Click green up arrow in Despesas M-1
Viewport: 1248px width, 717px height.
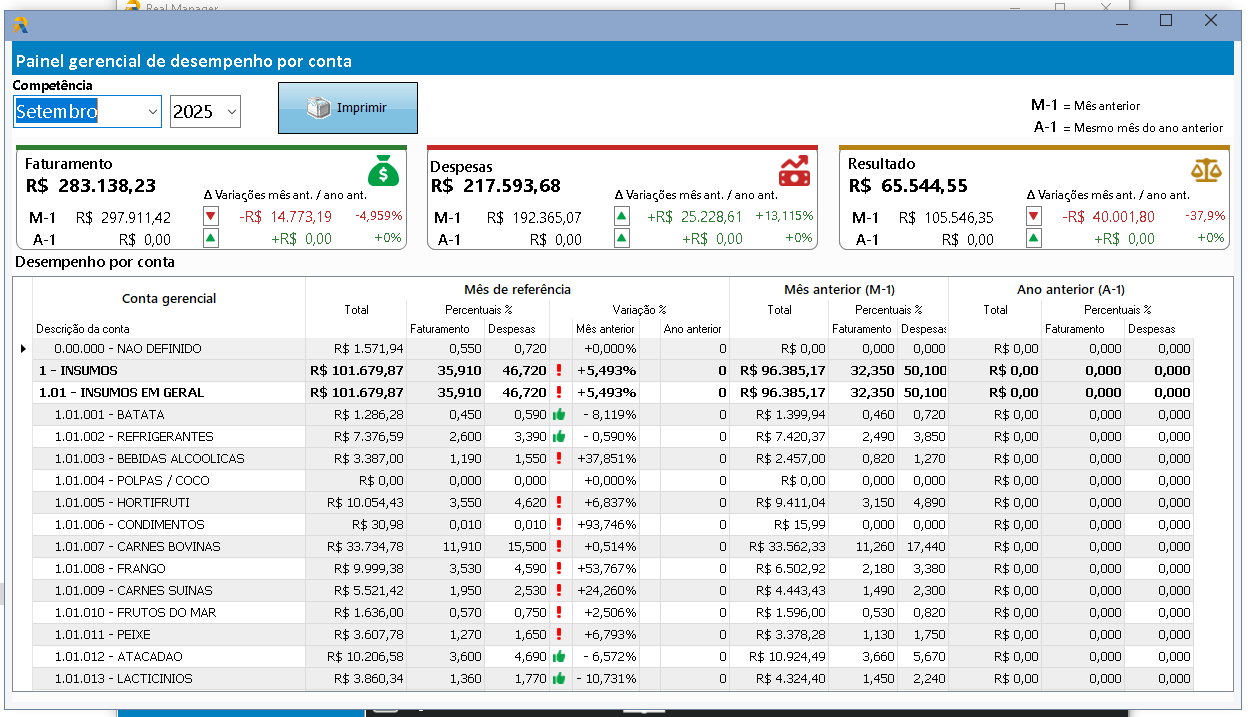click(x=621, y=216)
